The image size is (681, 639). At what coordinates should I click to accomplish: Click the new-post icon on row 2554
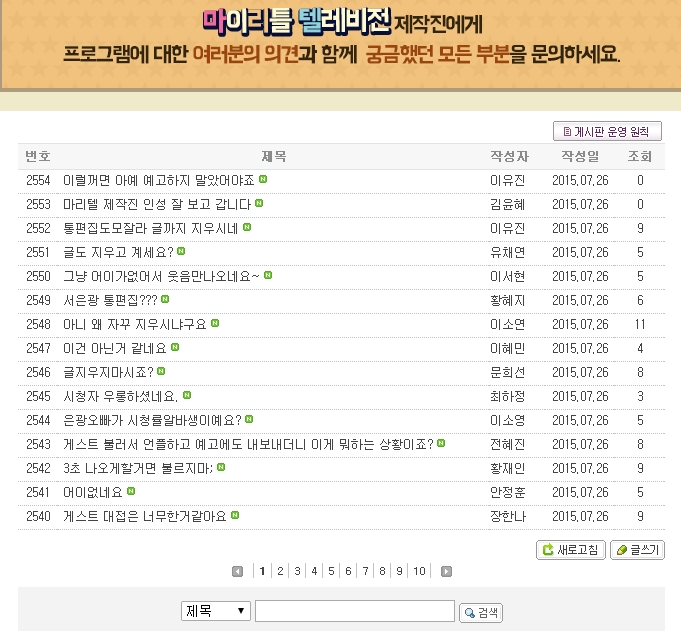pyautogui.click(x=263, y=179)
